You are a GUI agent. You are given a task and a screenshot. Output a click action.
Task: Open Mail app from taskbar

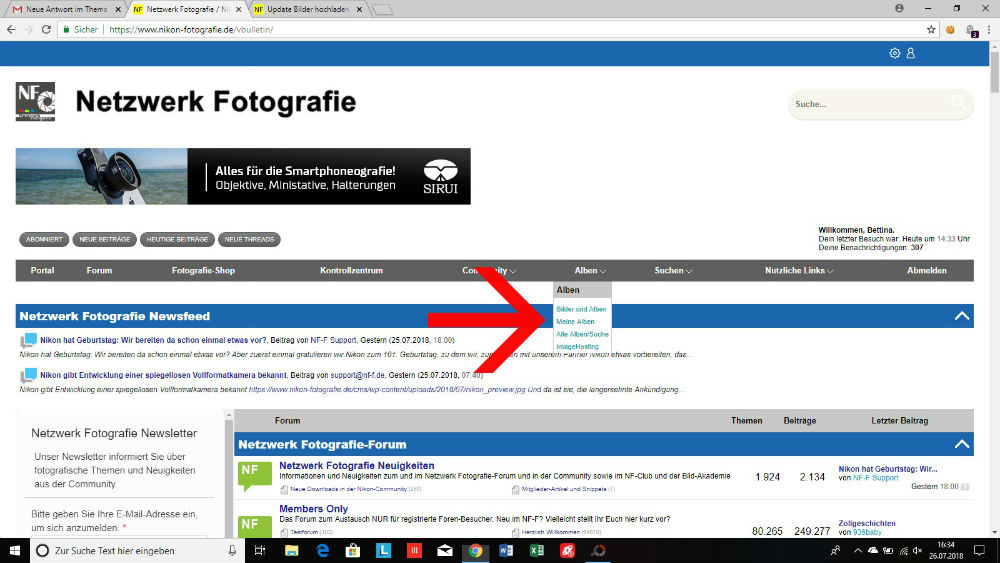pos(445,550)
